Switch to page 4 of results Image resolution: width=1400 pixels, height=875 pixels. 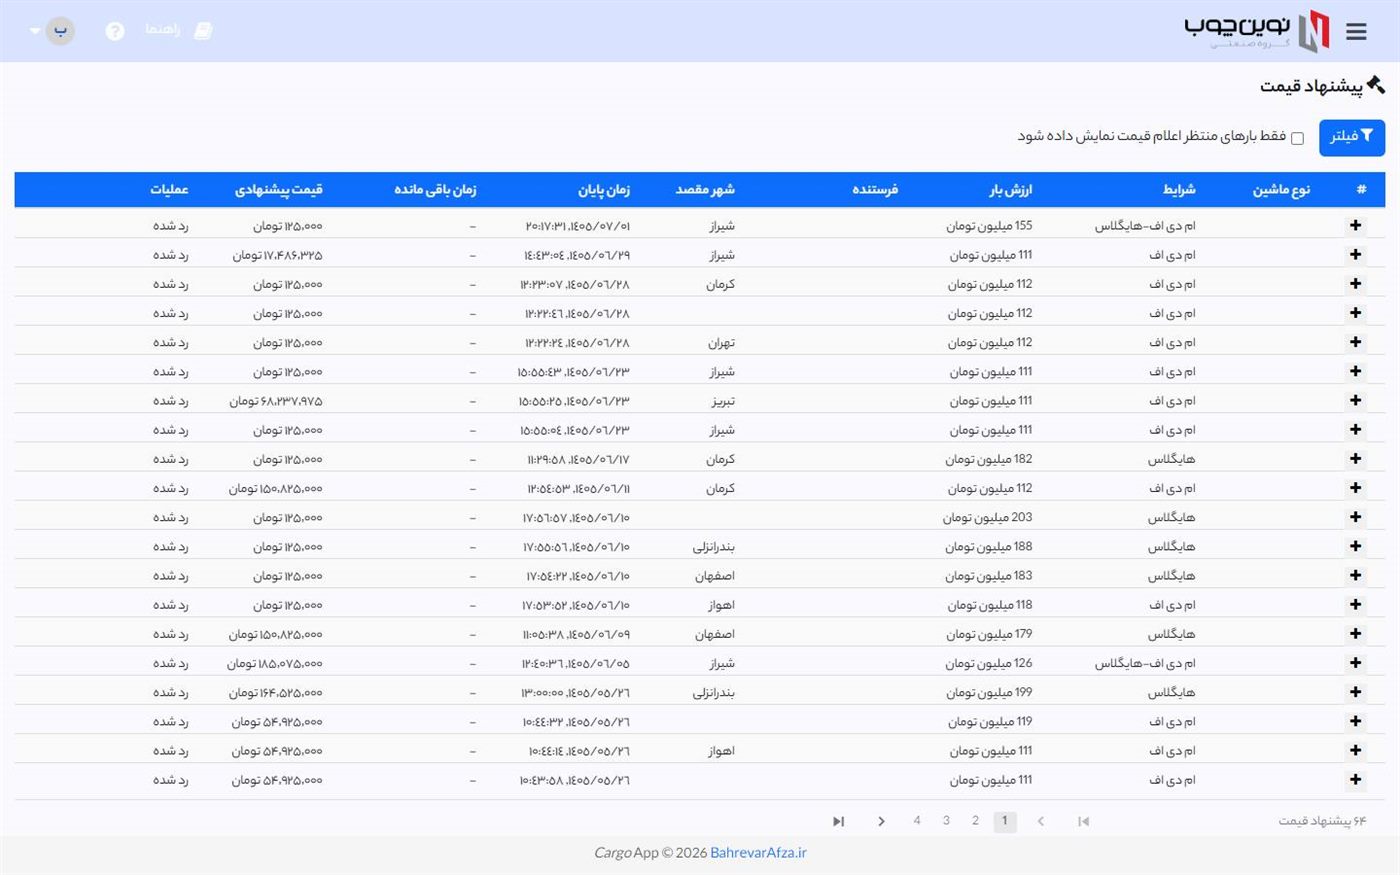pos(917,821)
